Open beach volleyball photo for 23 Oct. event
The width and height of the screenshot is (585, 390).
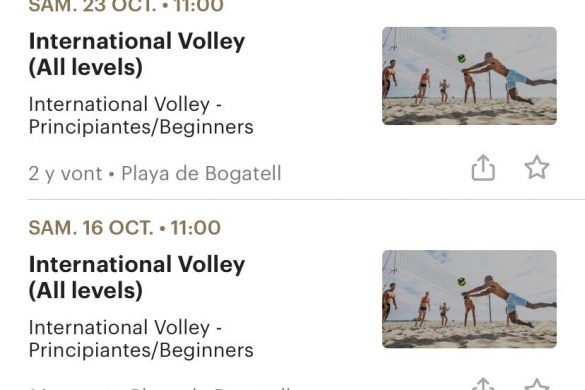click(469, 76)
